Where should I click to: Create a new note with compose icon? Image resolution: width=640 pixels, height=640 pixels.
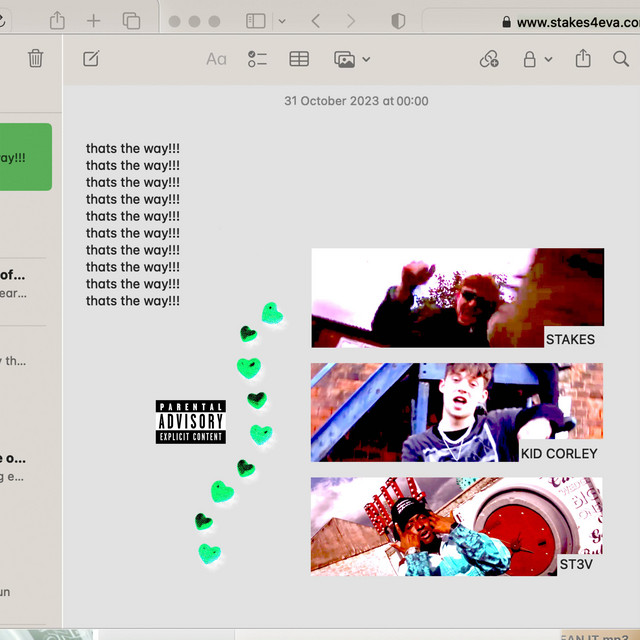(91, 59)
